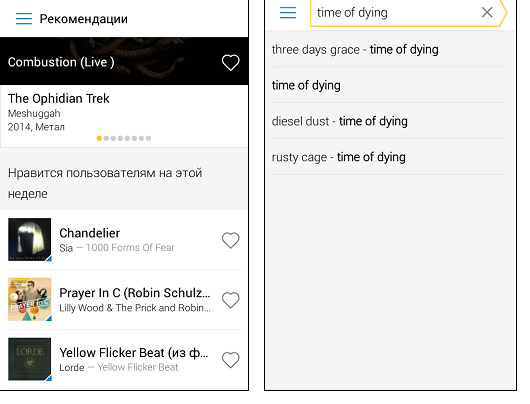Screen dimensions: 530x404
Task: Open hamburger menu beside Рекомендации
Action: tap(24, 19)
